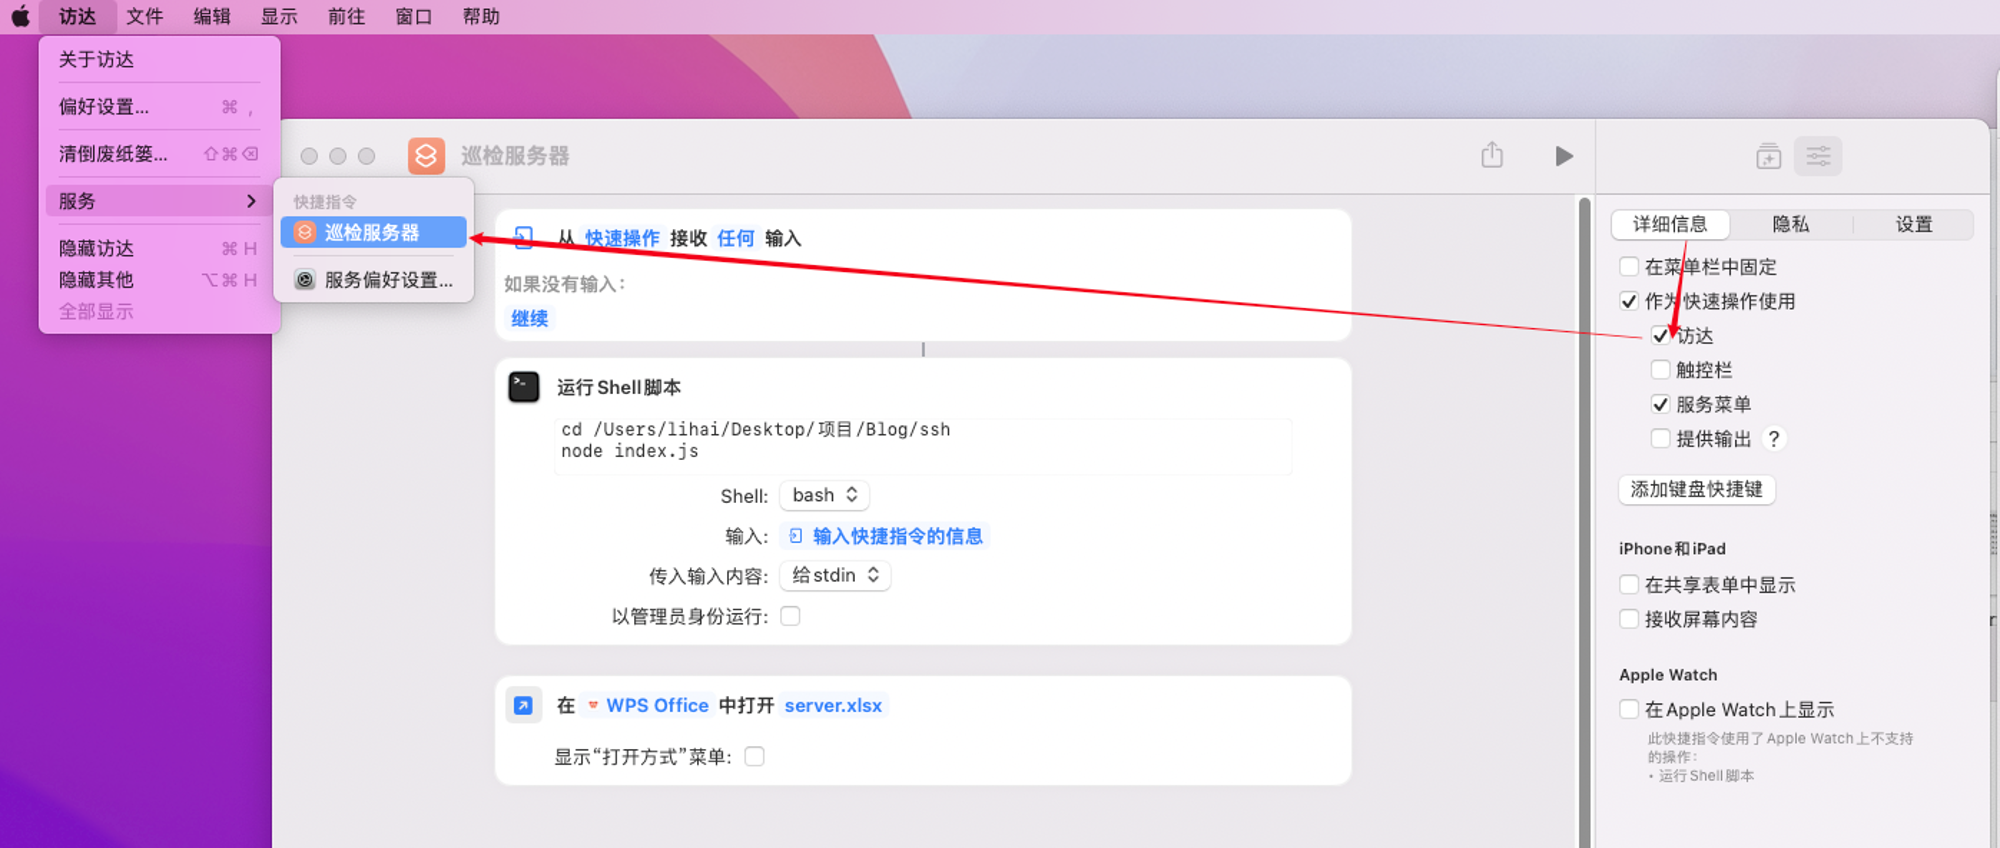The width and height of the screenshot is (2000, 848).
Task: Run the shortcut with the play button
Action: click(x=1564, y=156)
